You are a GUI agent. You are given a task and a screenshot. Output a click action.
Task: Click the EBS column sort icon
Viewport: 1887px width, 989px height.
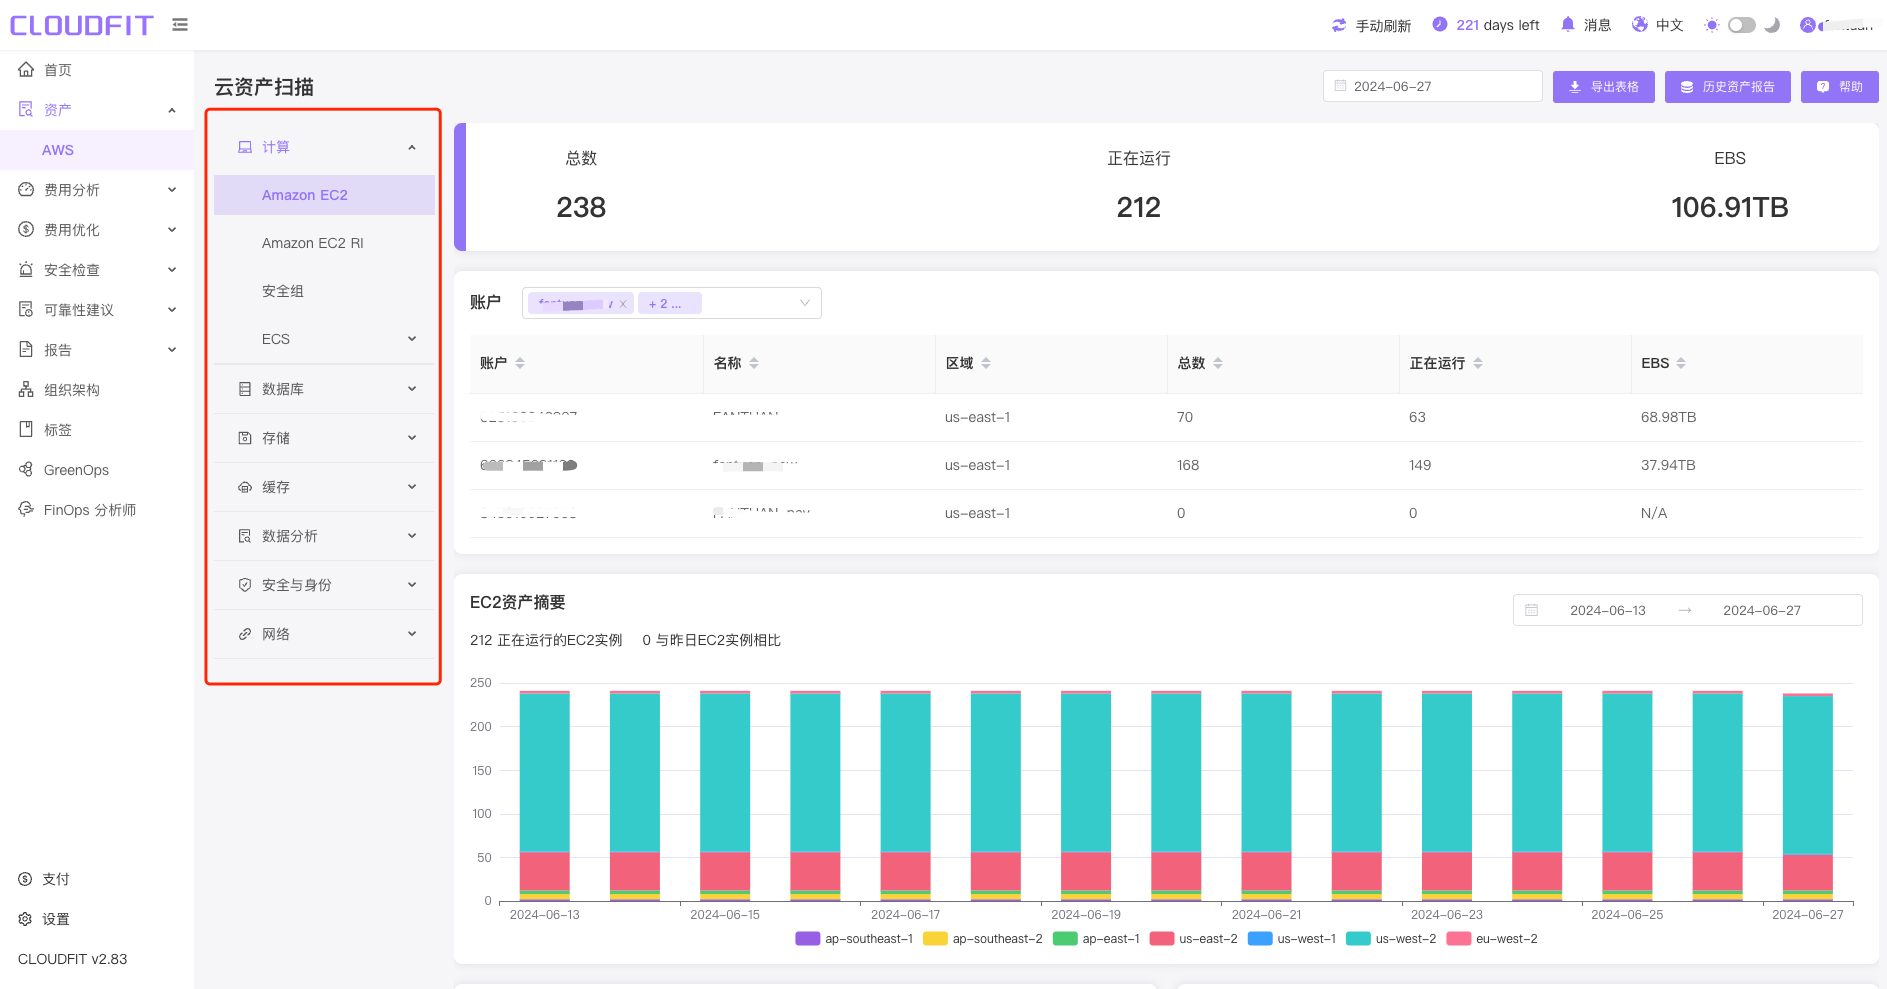coord(1681,363)
